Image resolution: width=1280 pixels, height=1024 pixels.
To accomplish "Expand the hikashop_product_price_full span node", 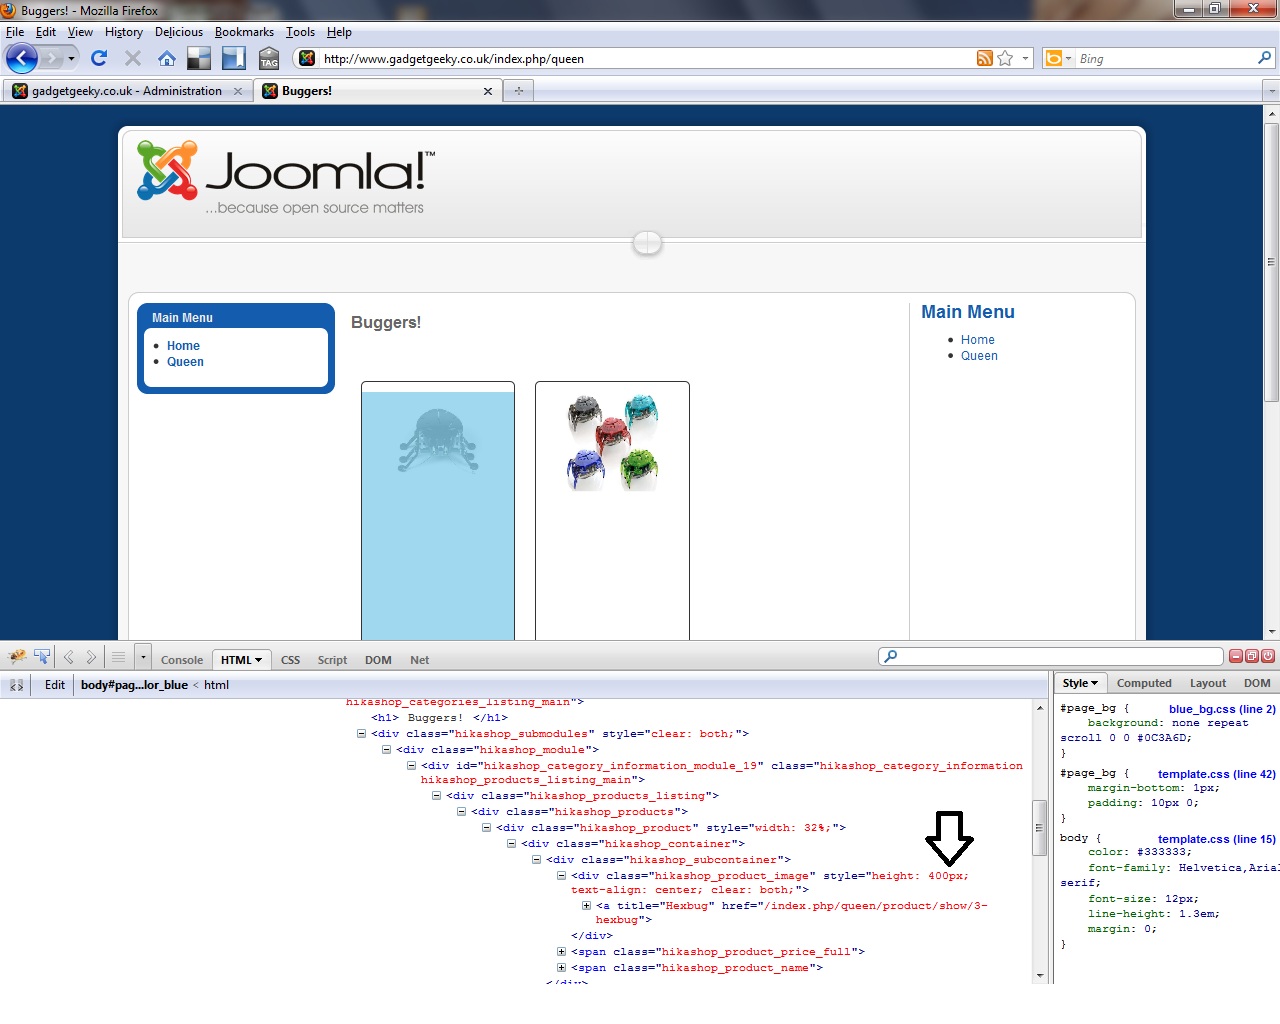I will coord(561,952).
